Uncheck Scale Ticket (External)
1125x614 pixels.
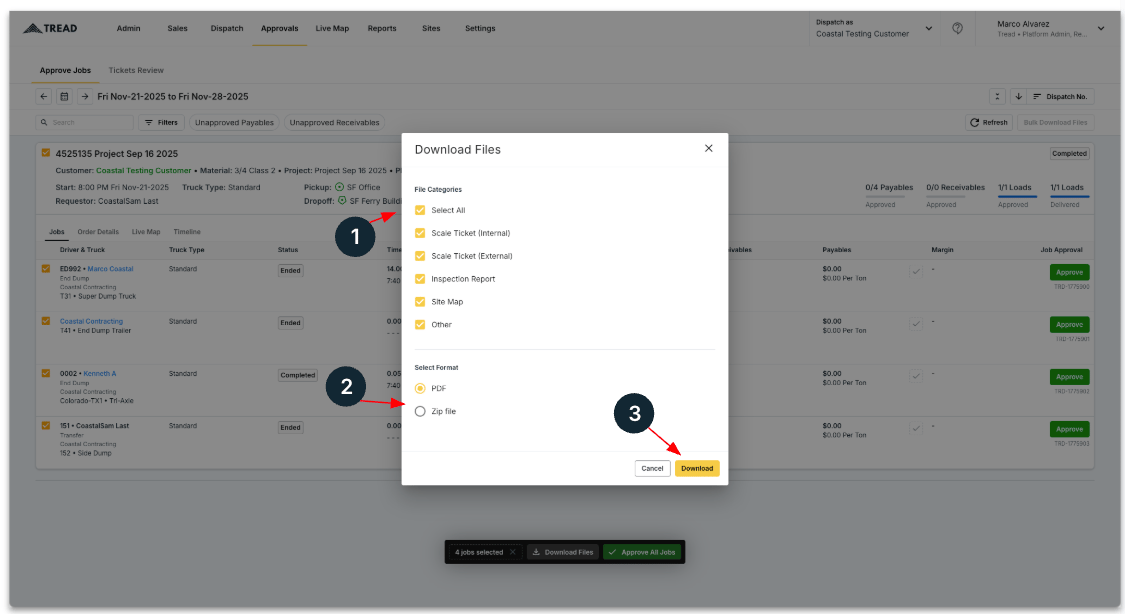click(420, 256)
